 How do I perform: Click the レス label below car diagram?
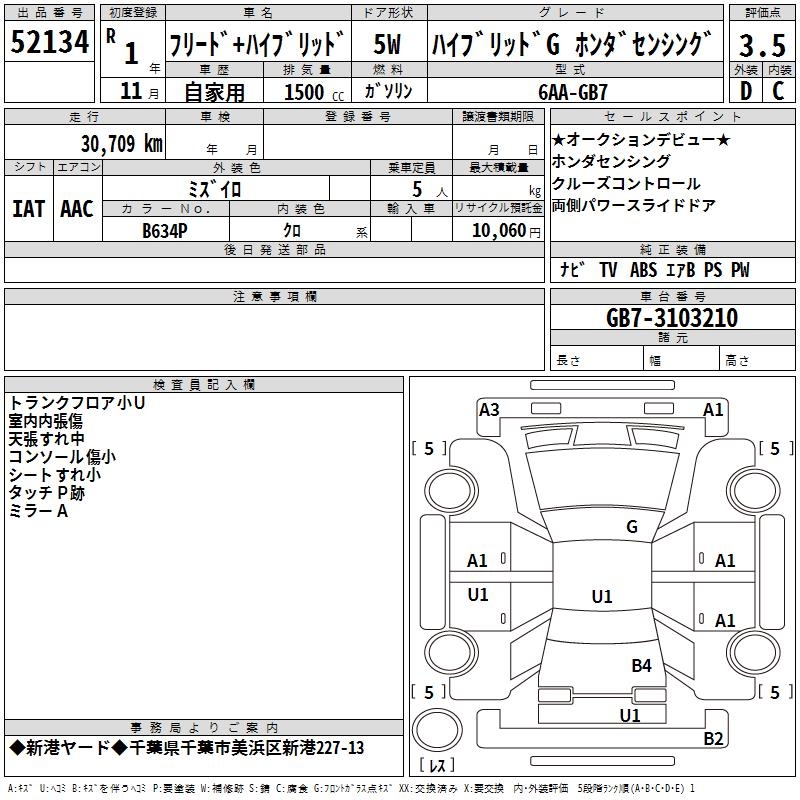[438, 765]
